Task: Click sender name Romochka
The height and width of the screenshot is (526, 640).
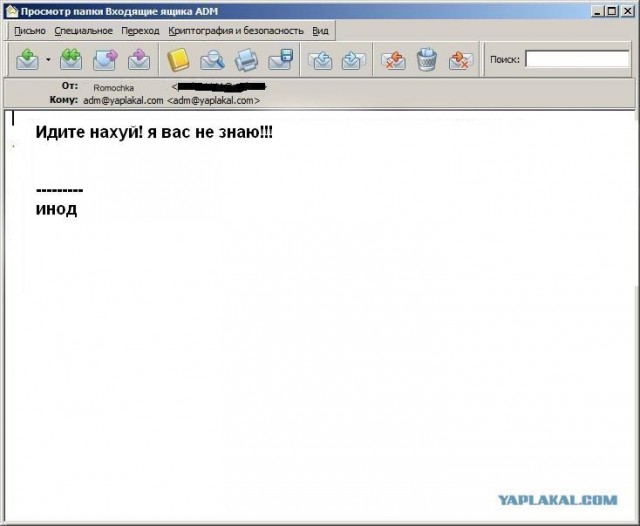Action: tap(113, 88)
